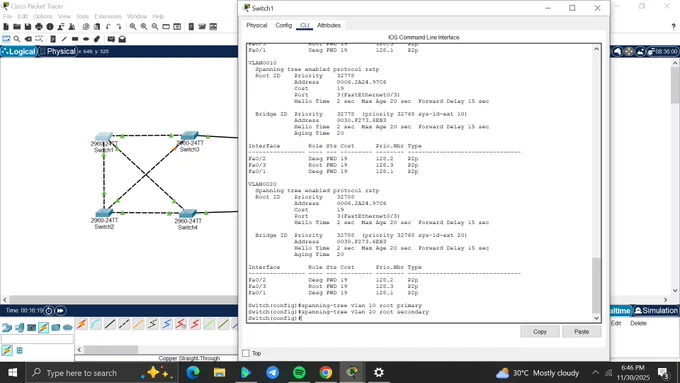
Task: Switch to Physical workspace view
Action: tap(58, 52)
